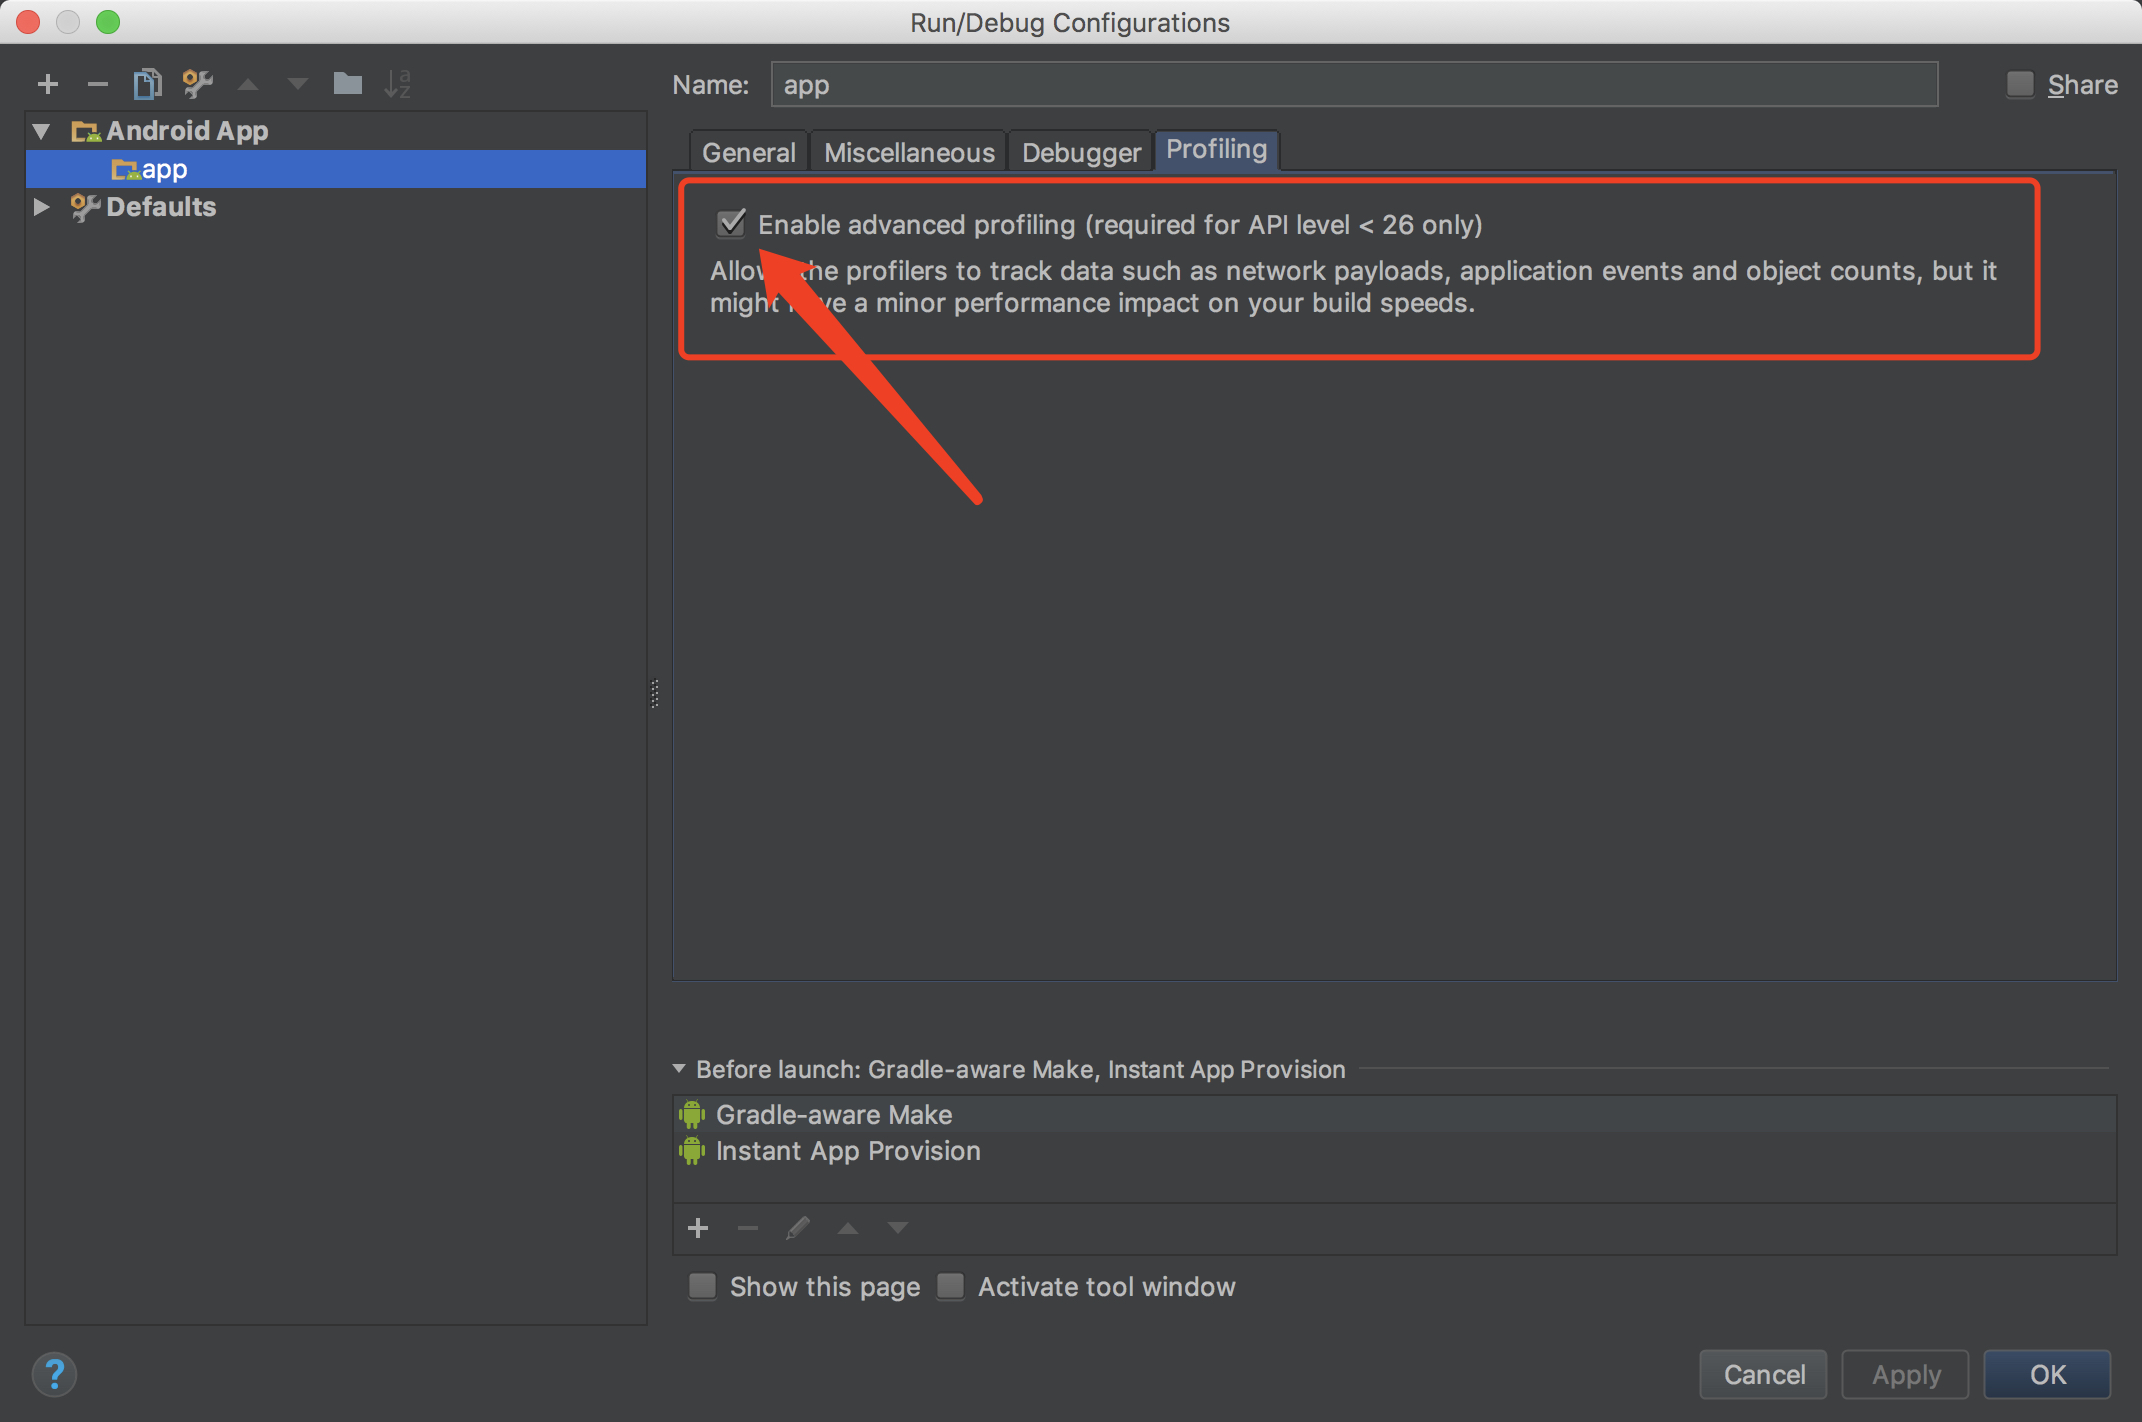The width and height of the screenshot is (2142, 1422).
Task: Click the remove configuration minus icon
Action: pyautogui.click(x=97, y=84)
